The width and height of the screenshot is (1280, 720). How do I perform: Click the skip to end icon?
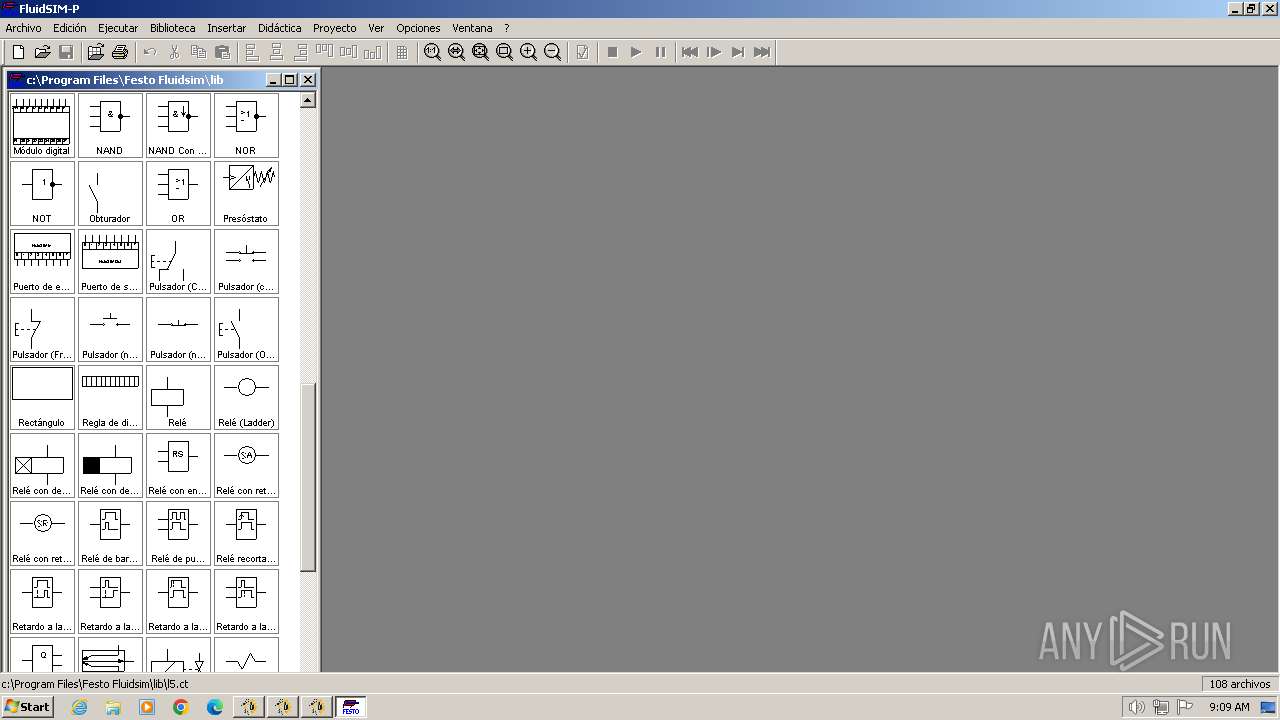762,52
